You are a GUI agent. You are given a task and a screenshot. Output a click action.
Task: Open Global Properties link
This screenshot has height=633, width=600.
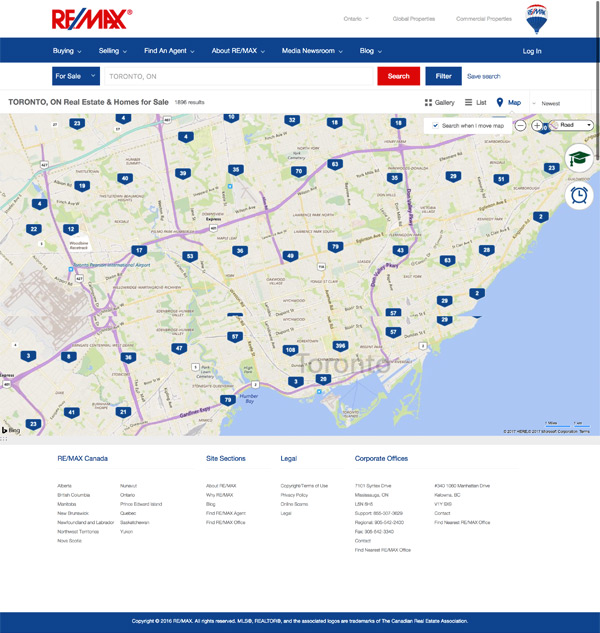click(x=414, y=19)
